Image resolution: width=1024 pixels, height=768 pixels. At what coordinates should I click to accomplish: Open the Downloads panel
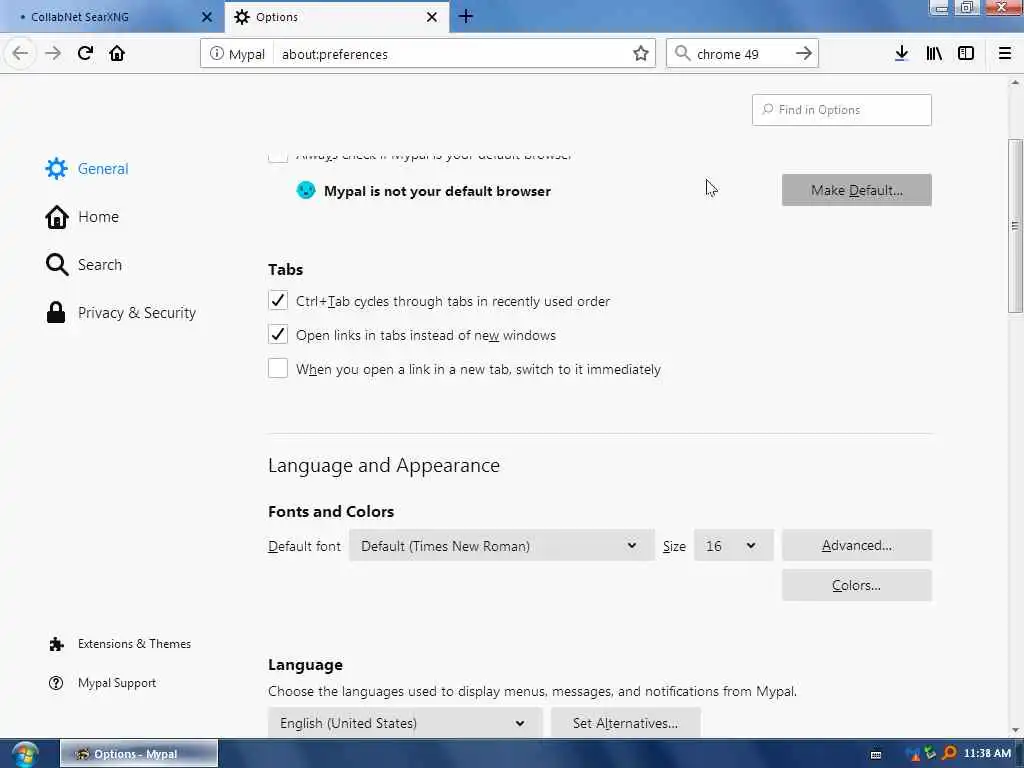click(901, 54)
